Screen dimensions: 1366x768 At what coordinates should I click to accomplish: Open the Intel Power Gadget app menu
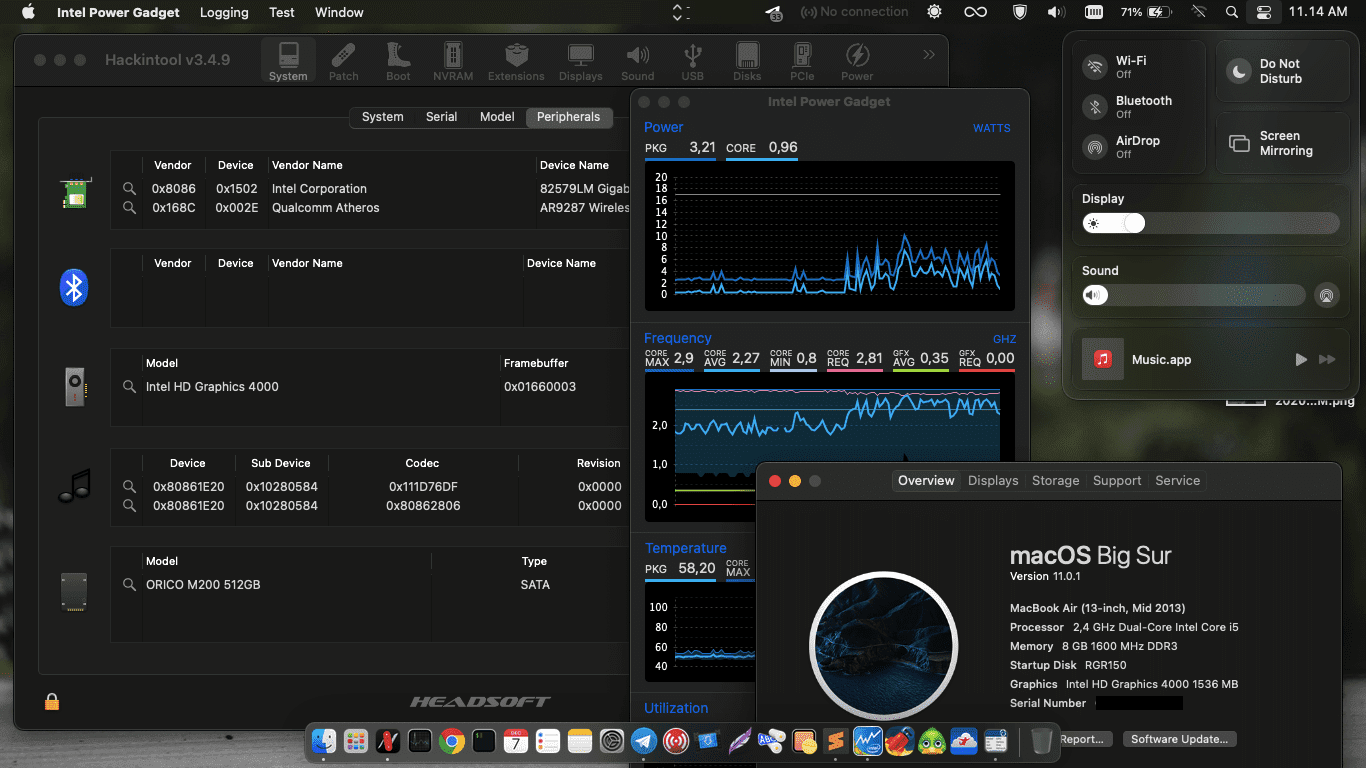coord(119,12)
